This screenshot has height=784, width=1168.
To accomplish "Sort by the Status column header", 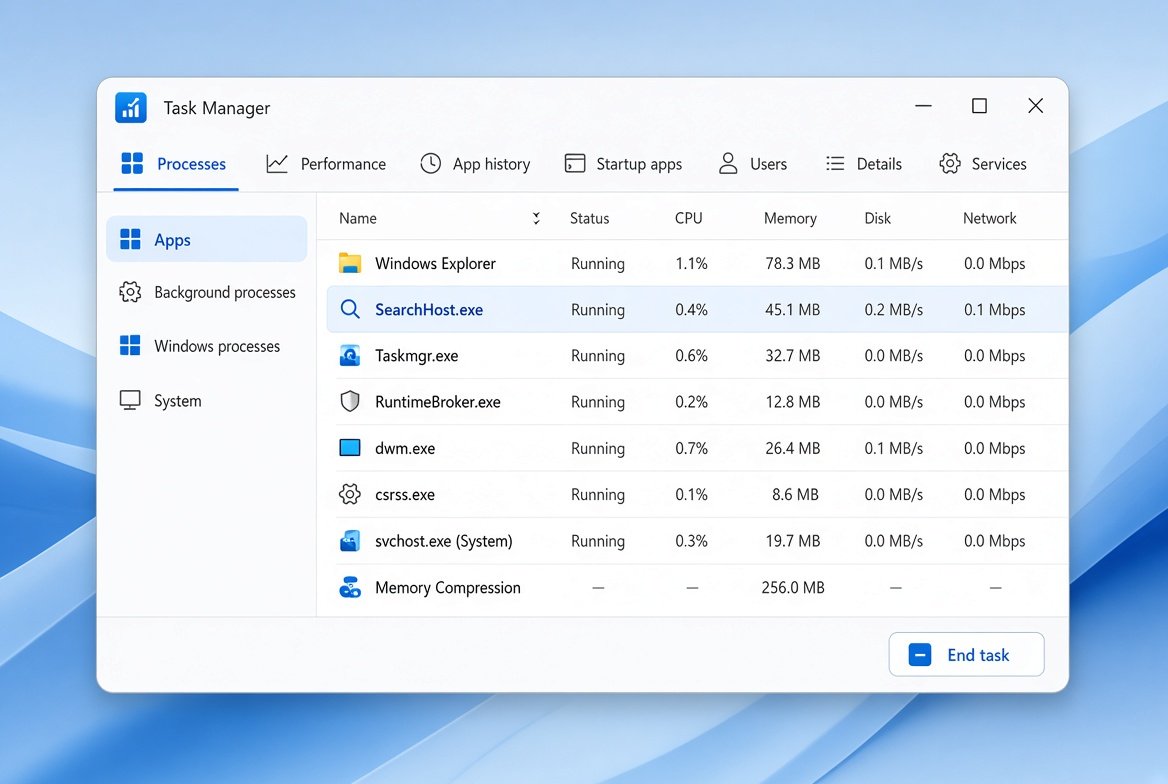I will point(589,218).
